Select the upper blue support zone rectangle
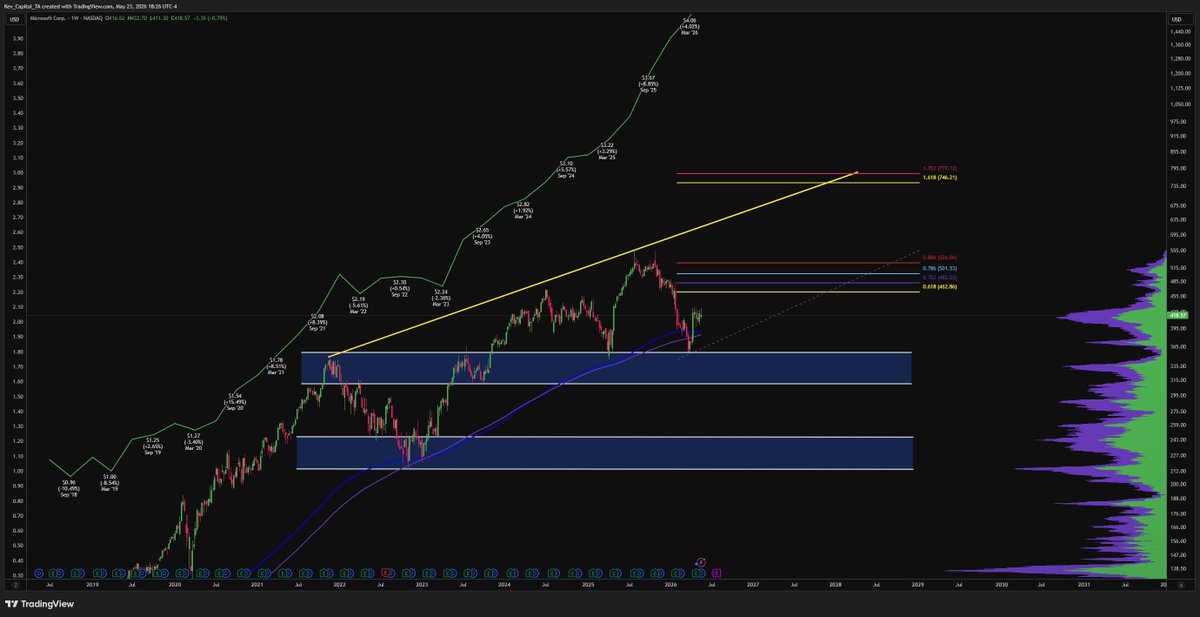This screenshot has height=617, width=1200. [x=606, y=368]
